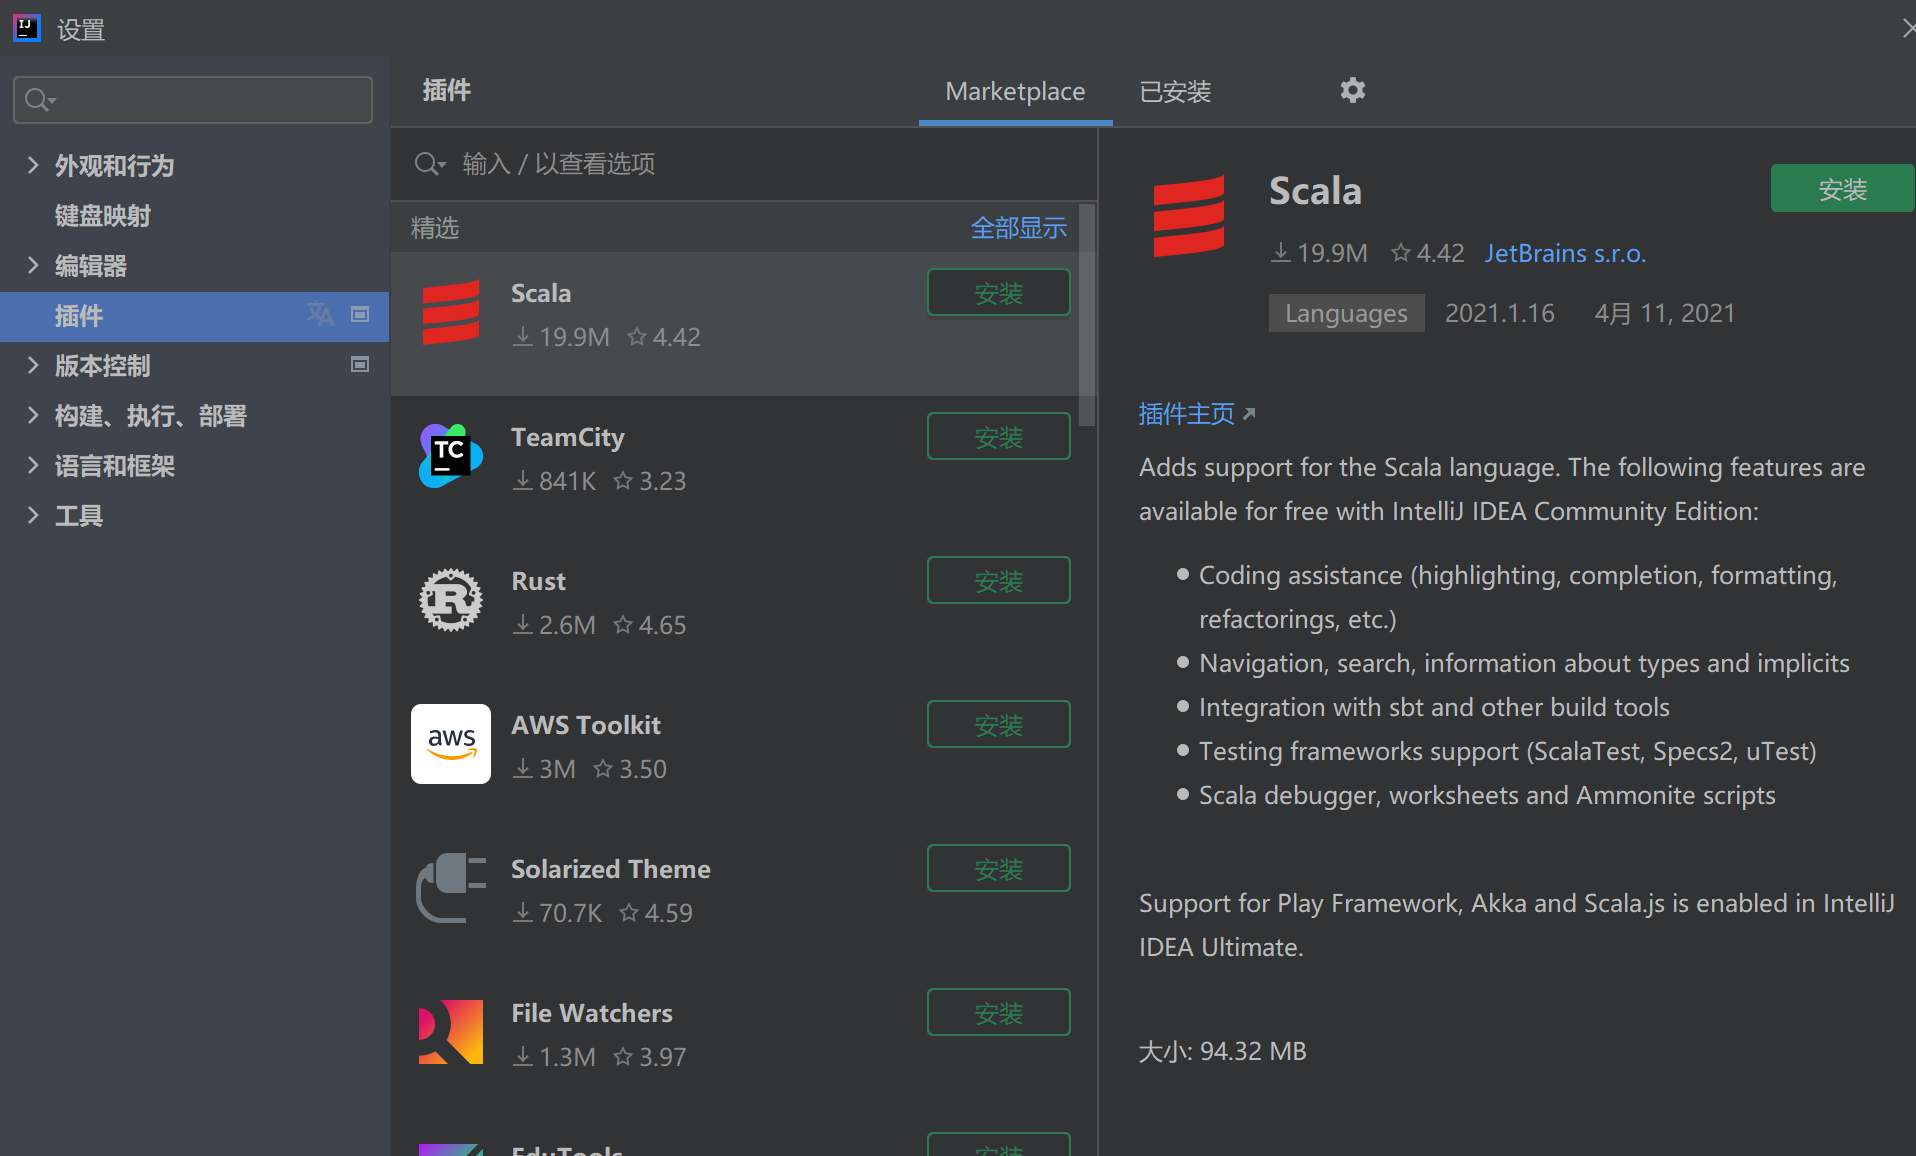Screen dimensions: 1916x1156
Task: Click the large Scala logo in details
Action: tap(1189, 216)
